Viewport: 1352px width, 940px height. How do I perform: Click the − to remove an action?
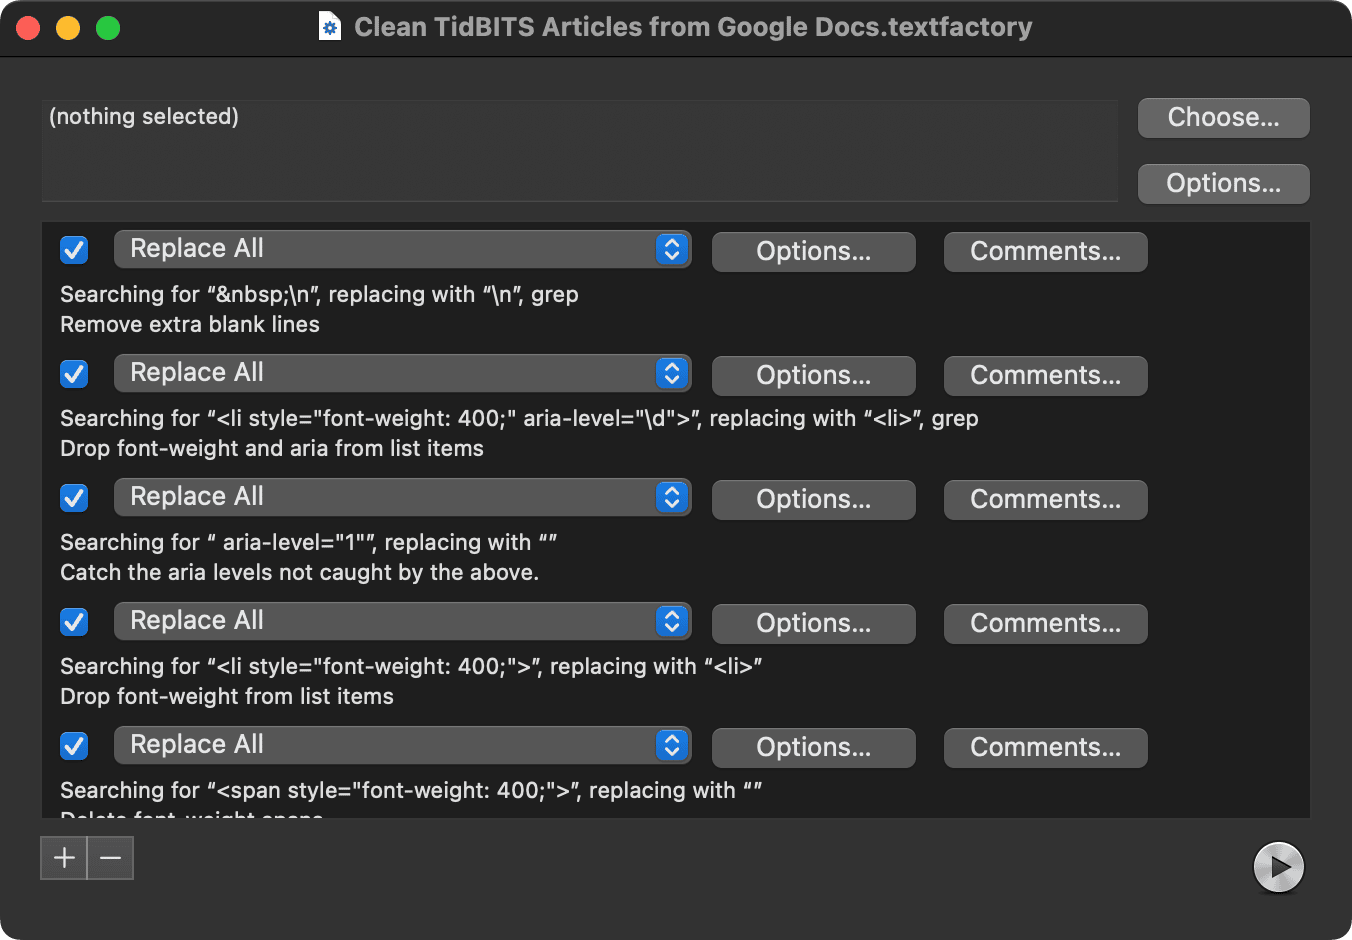tap(110, 858)
